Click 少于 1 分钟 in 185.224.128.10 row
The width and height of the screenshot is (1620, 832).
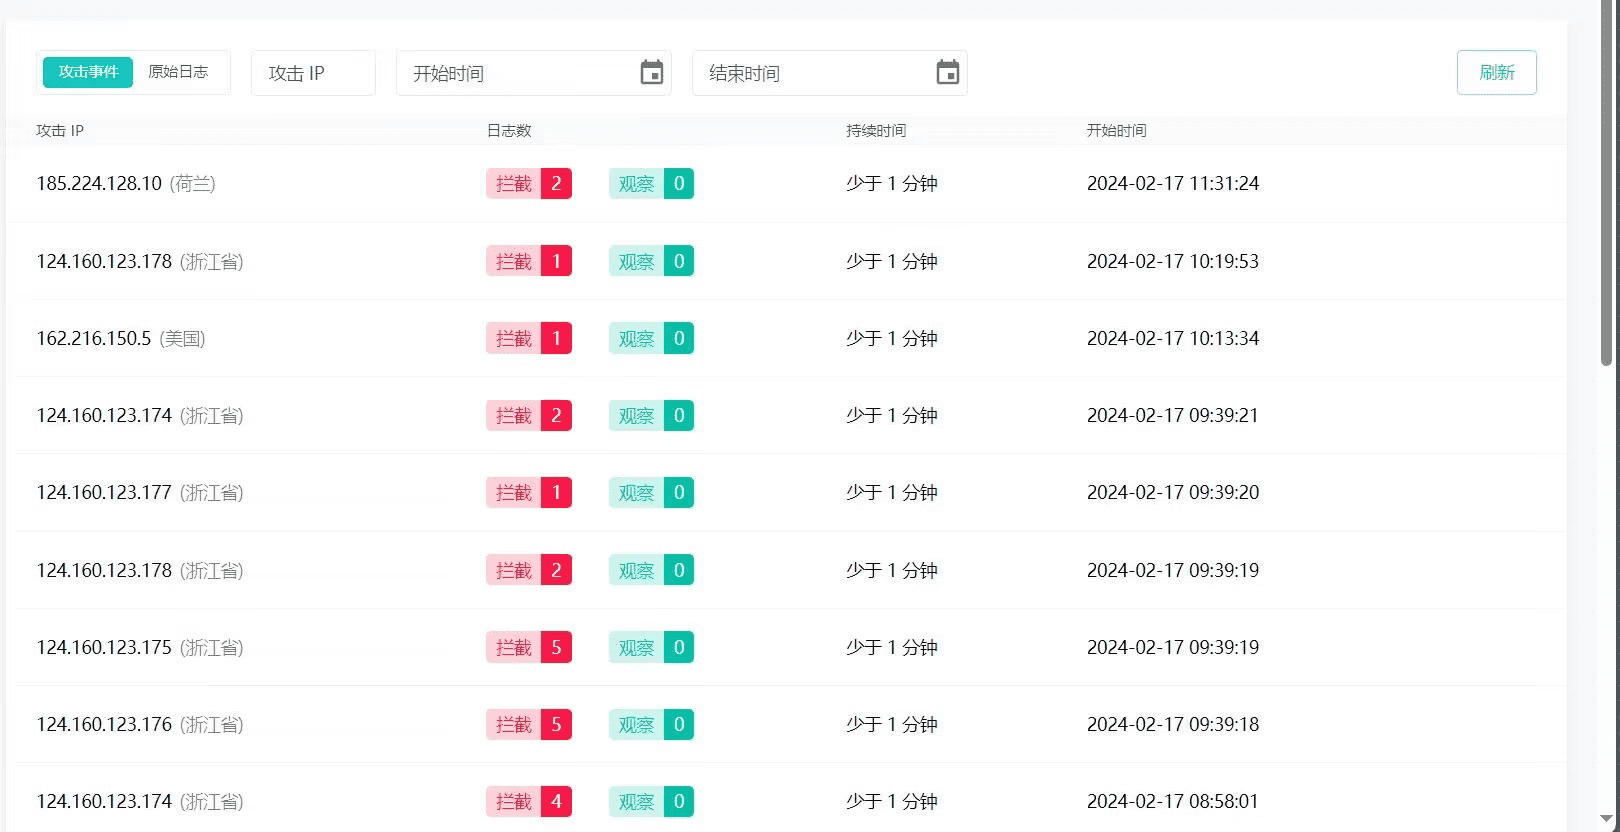point(892,184)
